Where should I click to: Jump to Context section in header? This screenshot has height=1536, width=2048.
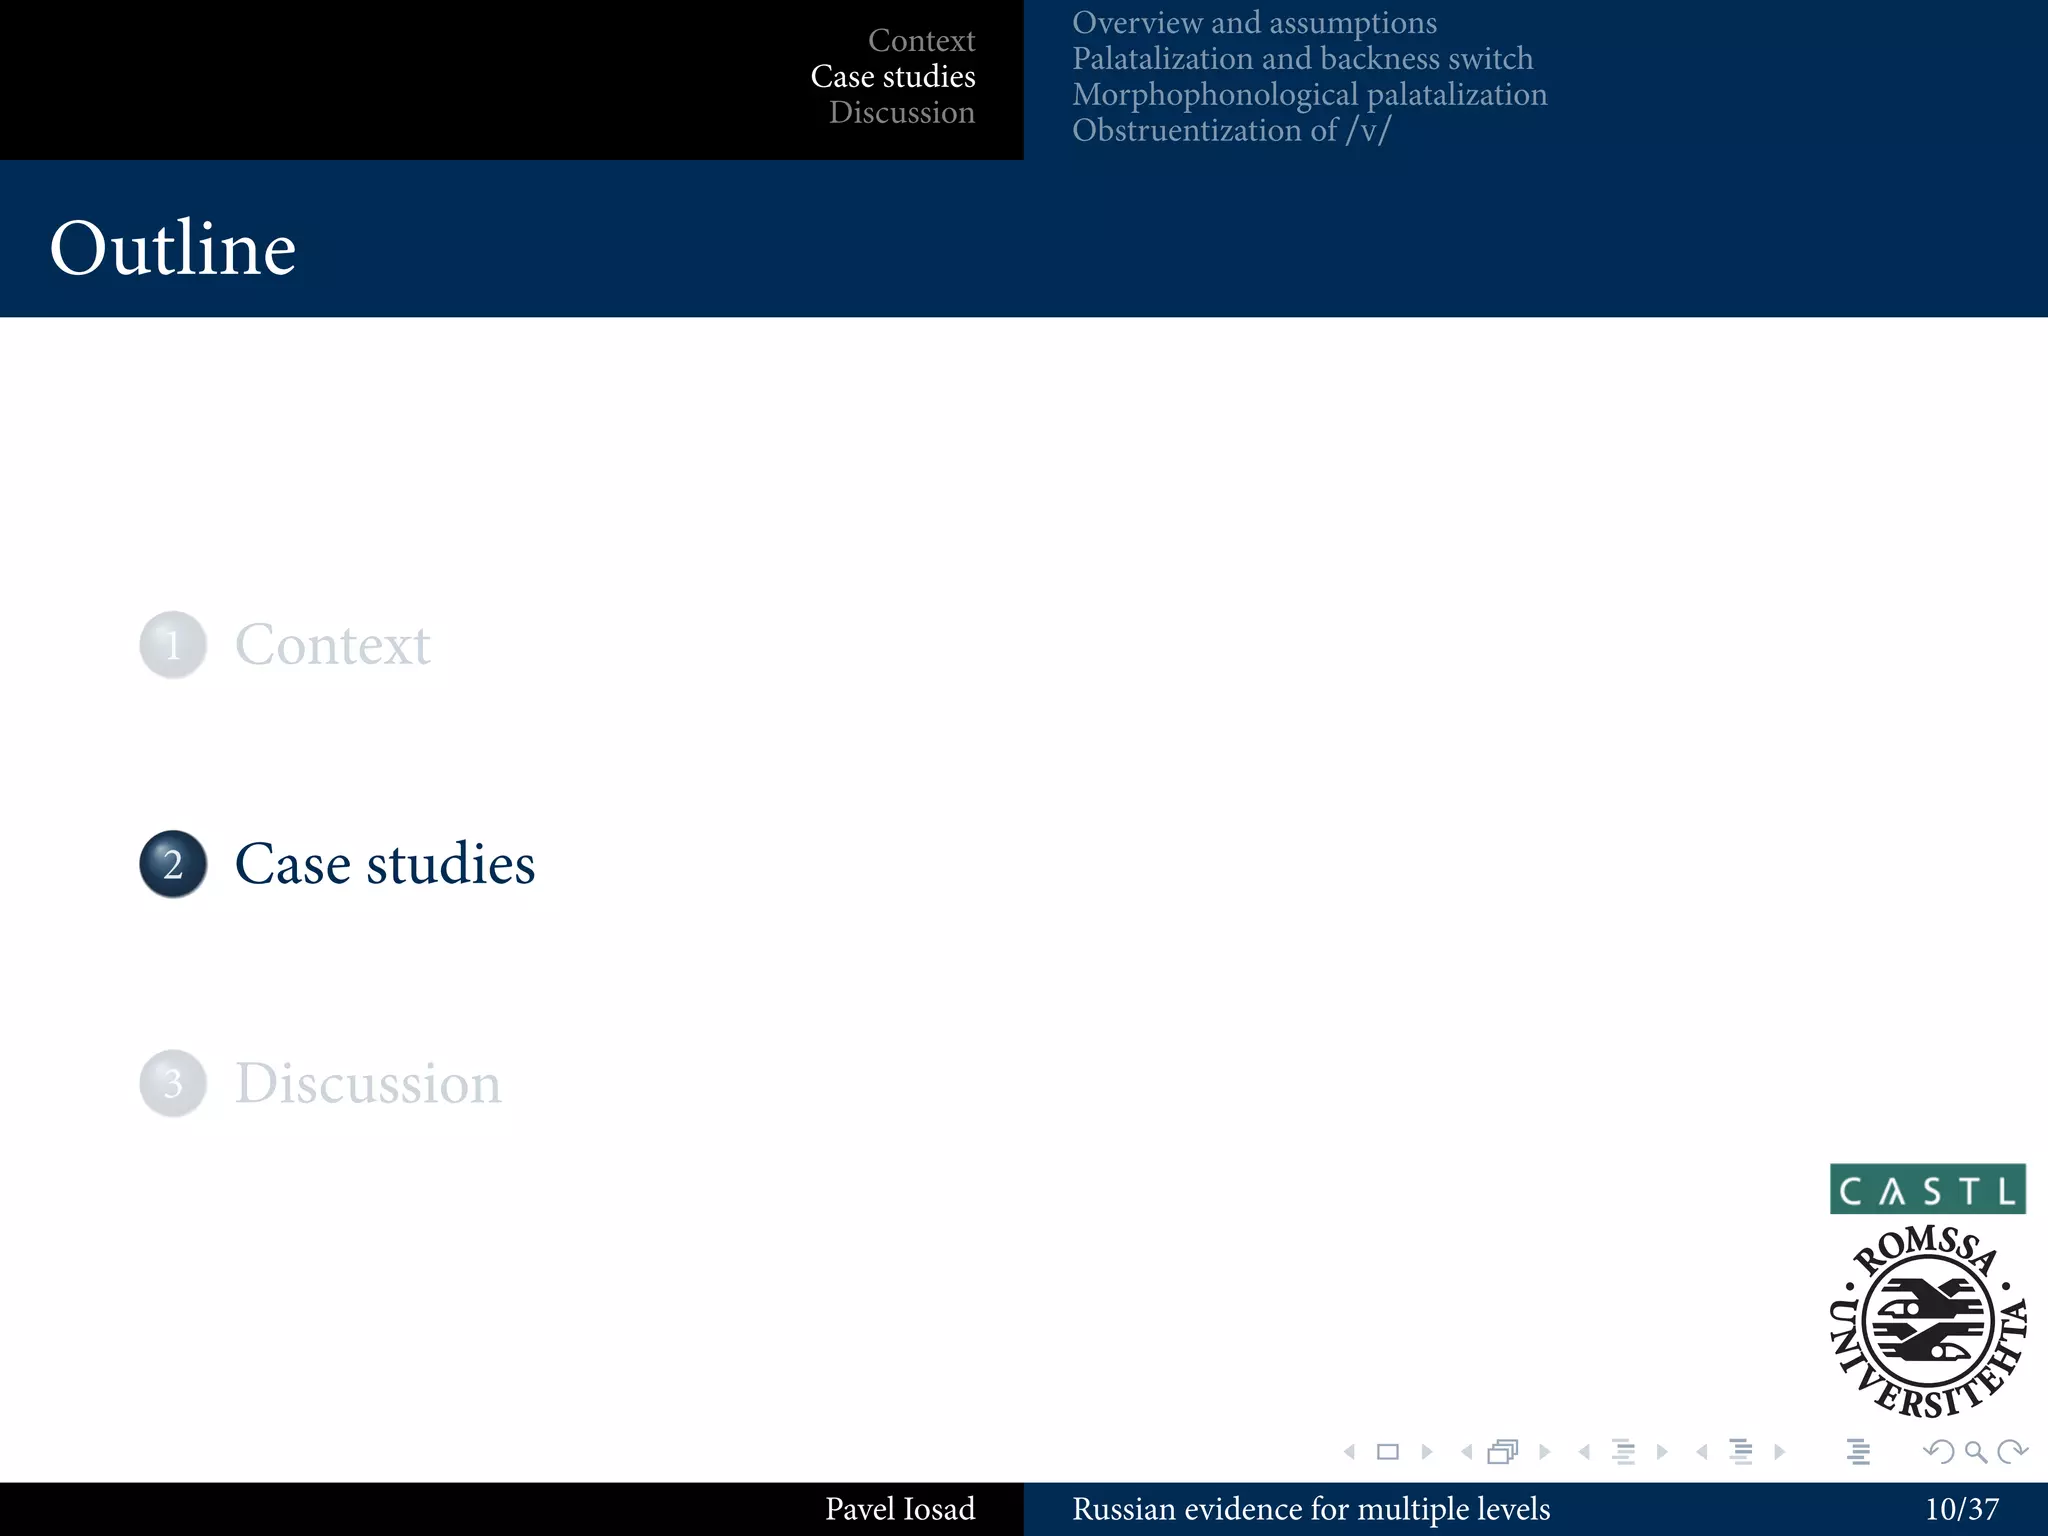(x=921, y=40)
